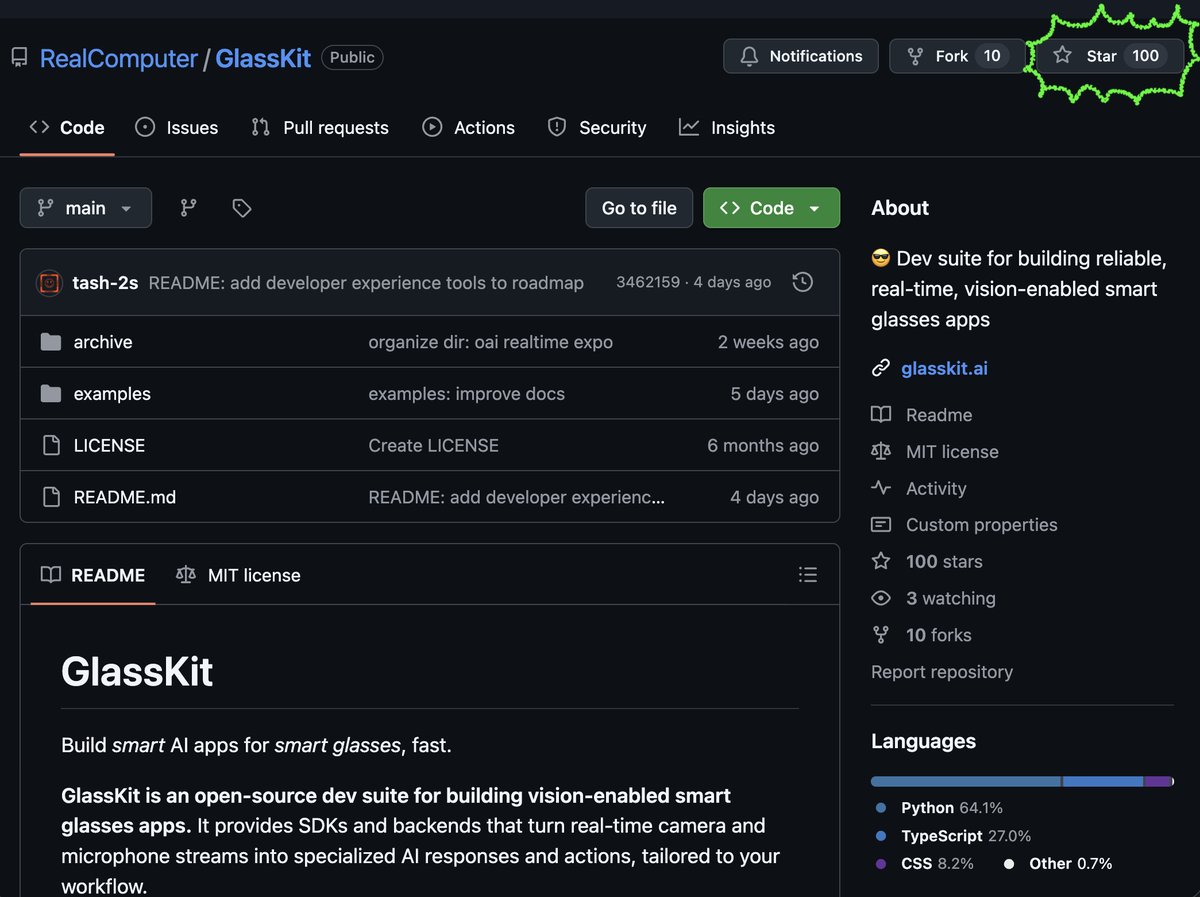Image resolution: width=1200 pixels, height=897 pixels.
Task: Click the eye icon beside 3 watching
Action: (x=881, y=598)
